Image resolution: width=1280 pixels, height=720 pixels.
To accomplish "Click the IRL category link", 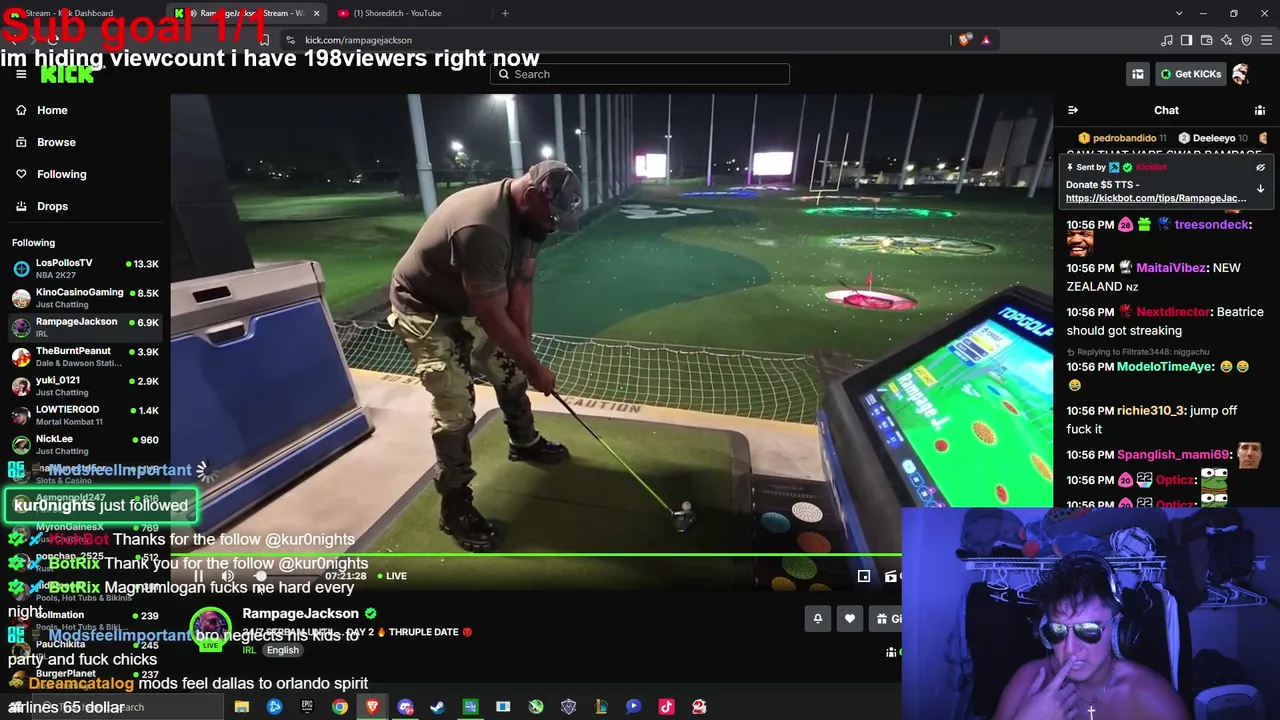I will pos(249,650).
